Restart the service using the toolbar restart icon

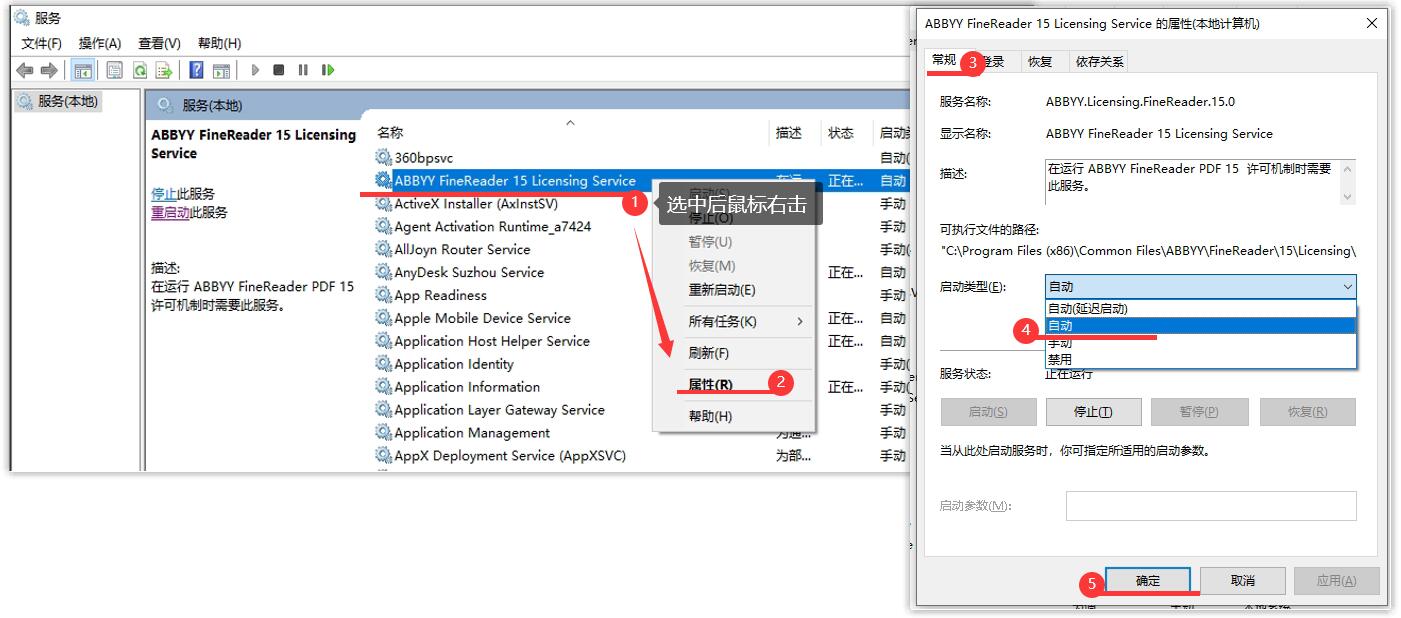pos(327,70)
